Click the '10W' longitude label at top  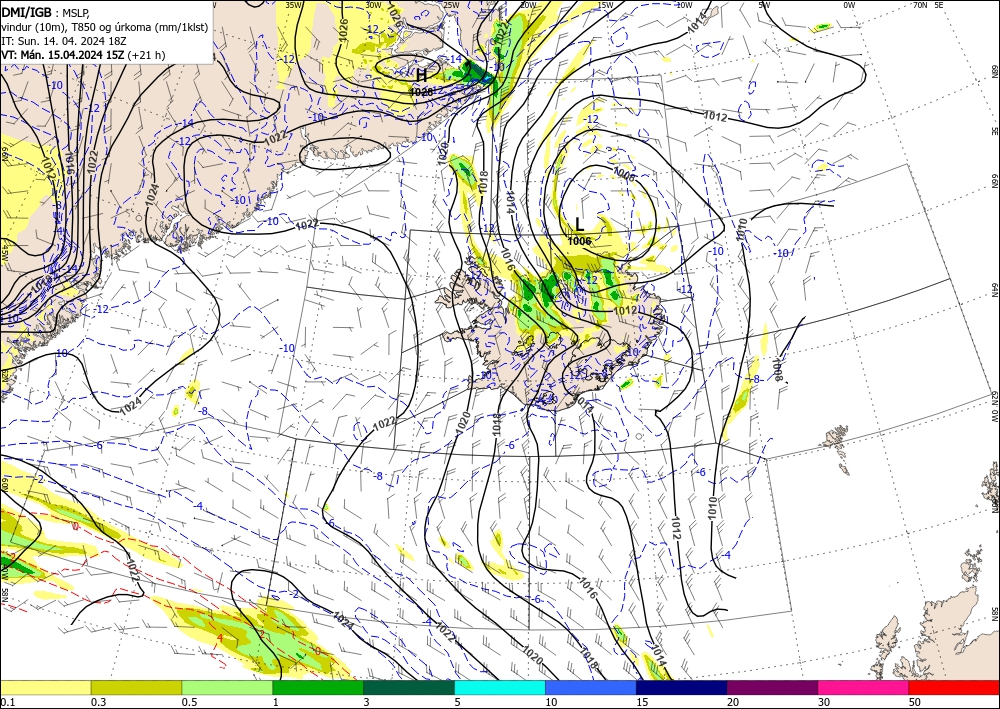click(684, 5)
